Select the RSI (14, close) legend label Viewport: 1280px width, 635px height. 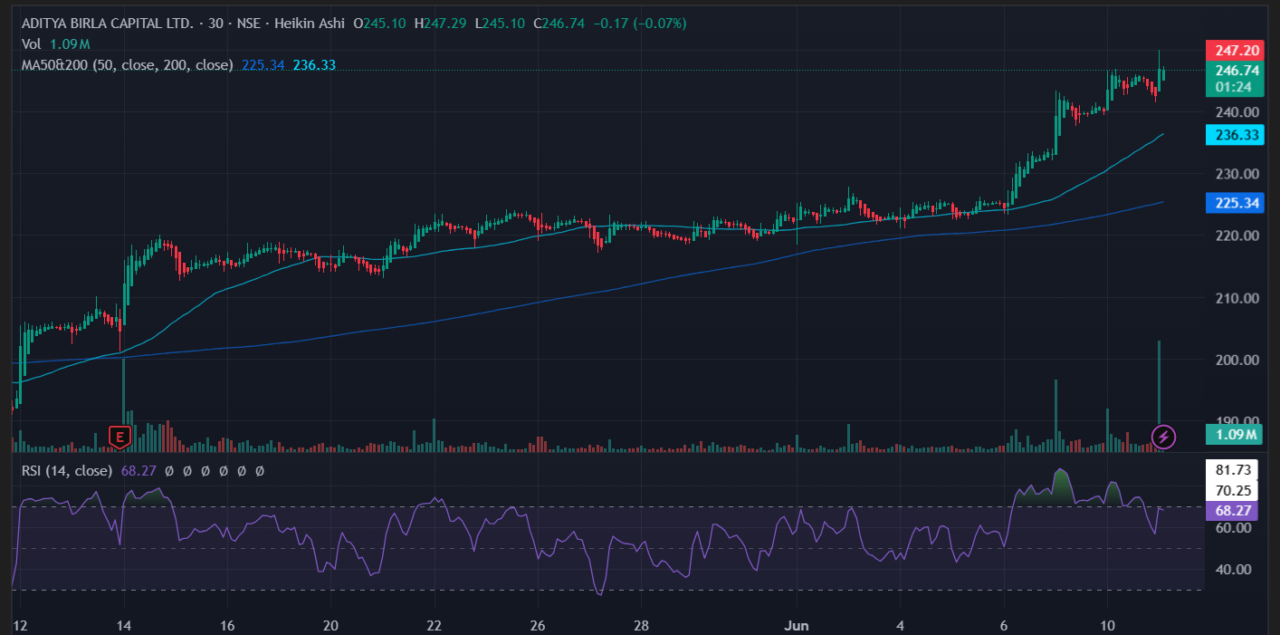click(x=66, y=470)
